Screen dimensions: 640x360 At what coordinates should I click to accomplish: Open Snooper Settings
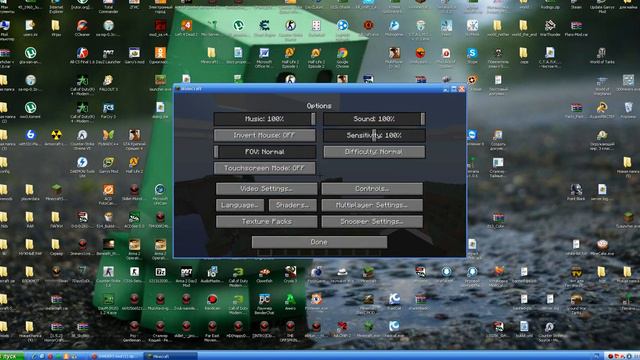click(x=372, y=221)
